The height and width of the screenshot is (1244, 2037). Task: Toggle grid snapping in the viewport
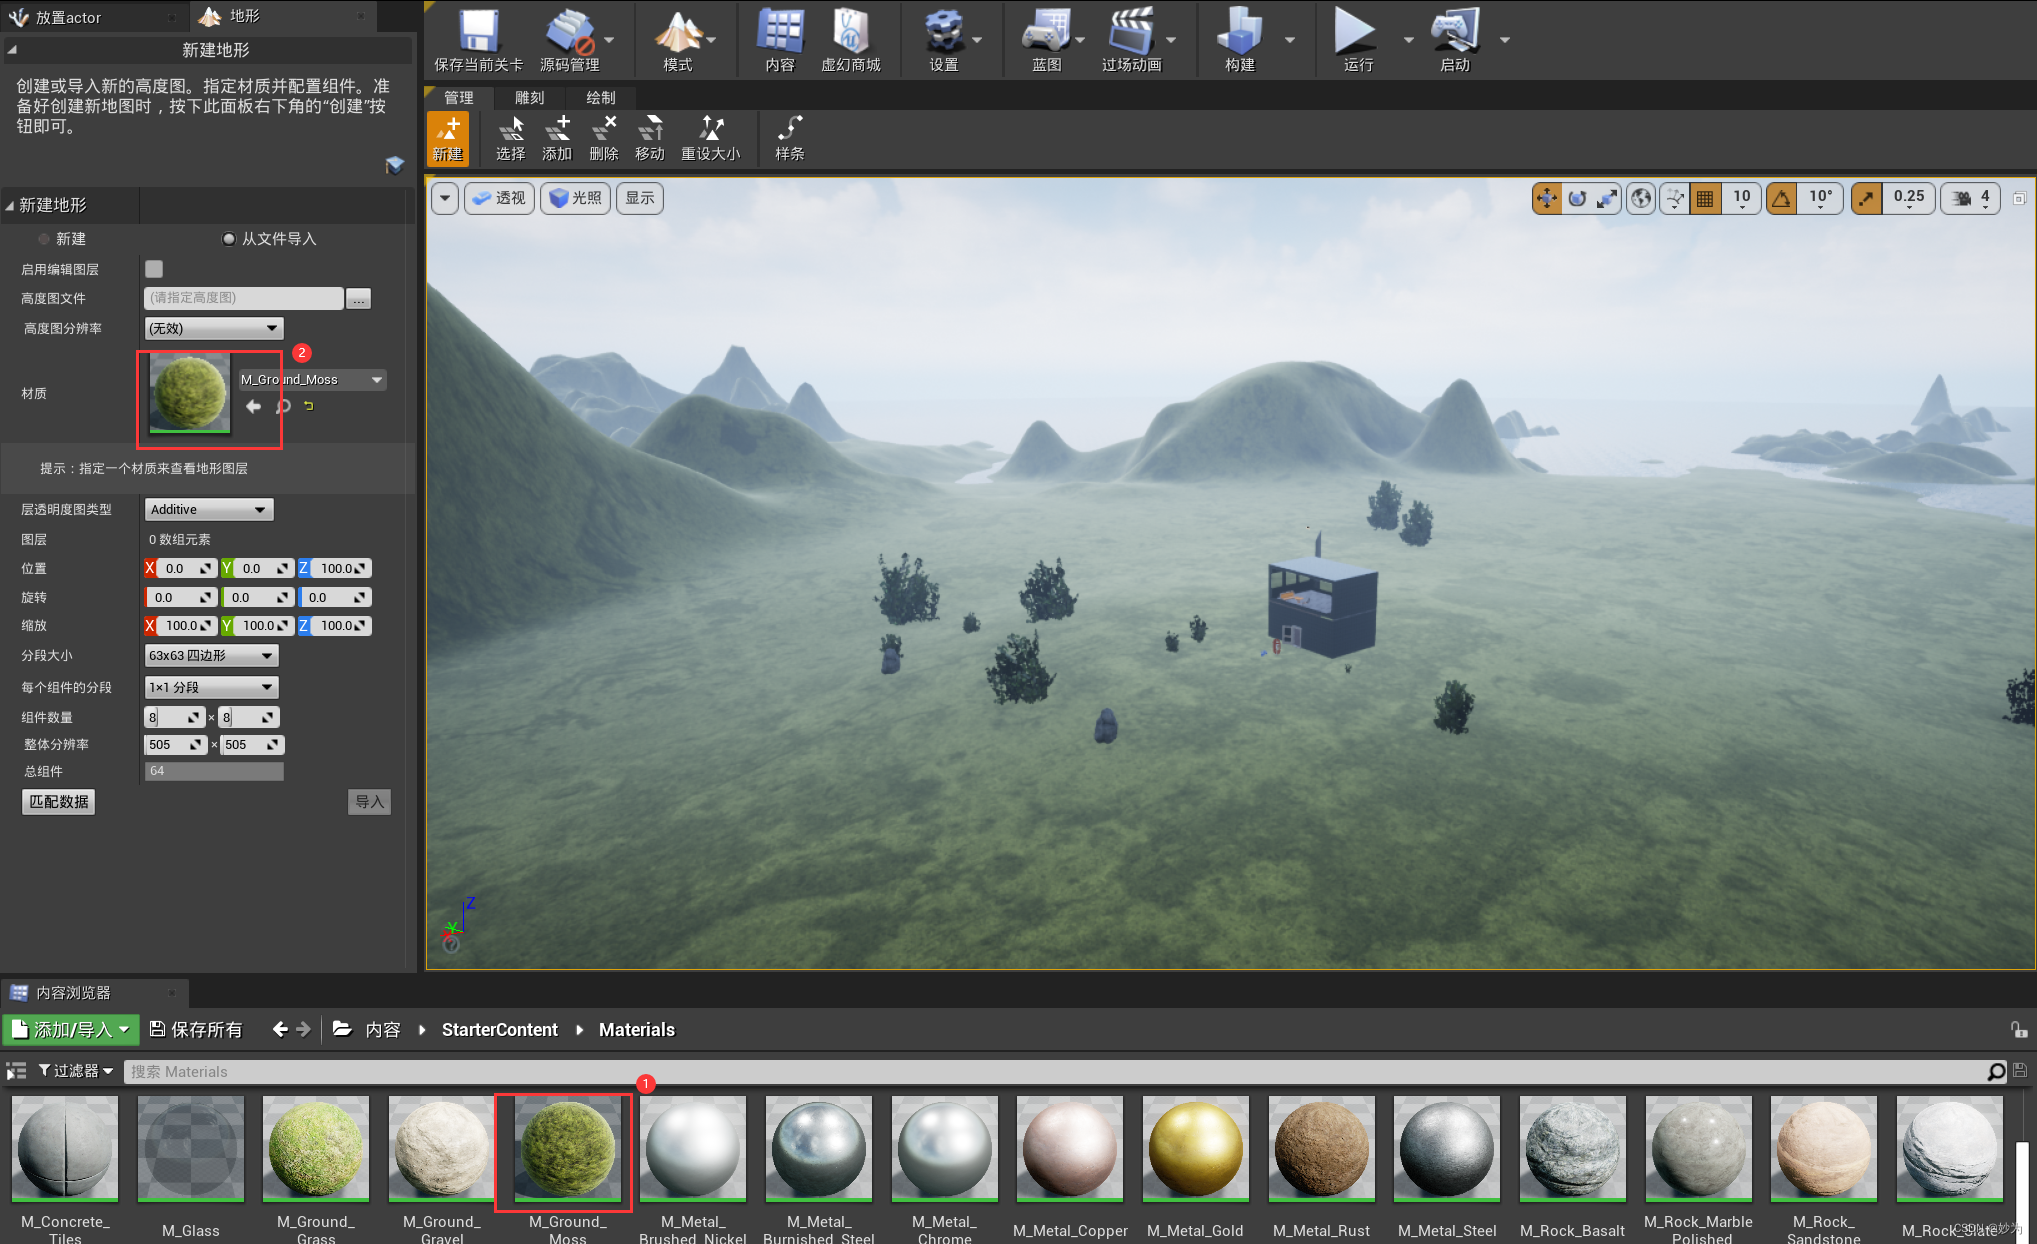coord(1705,198)
